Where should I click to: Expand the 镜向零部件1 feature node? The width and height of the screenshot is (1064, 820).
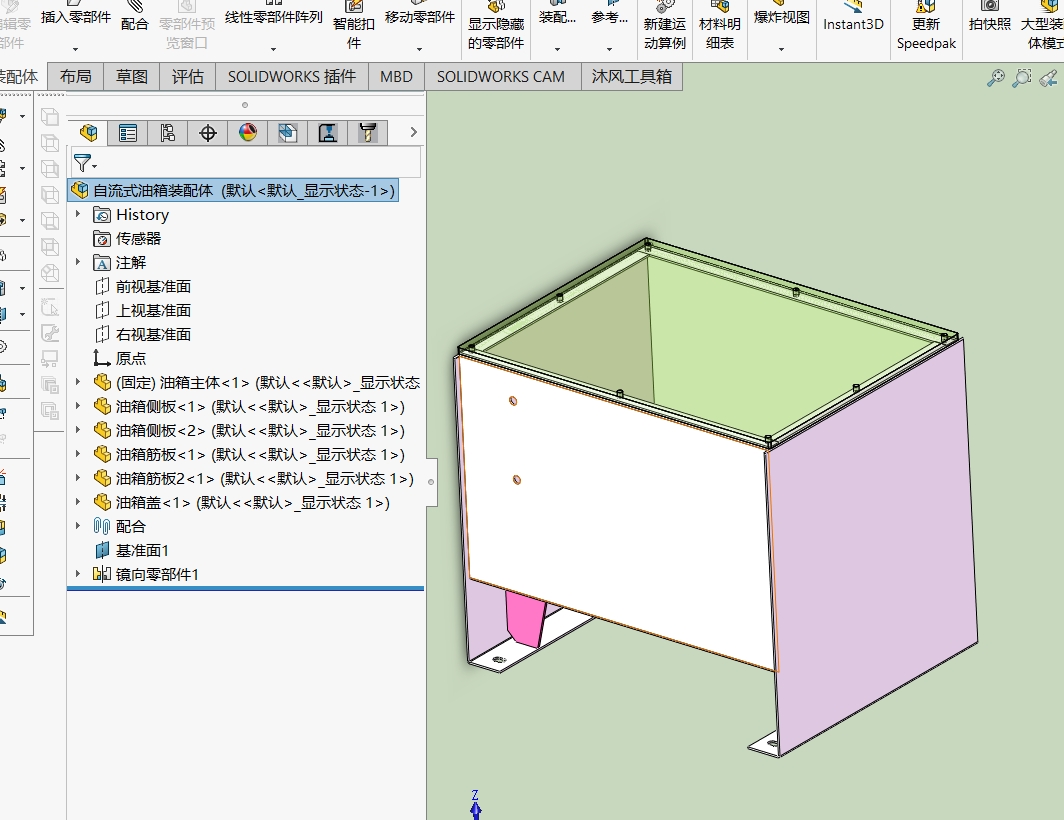click(x=80, y=574)
